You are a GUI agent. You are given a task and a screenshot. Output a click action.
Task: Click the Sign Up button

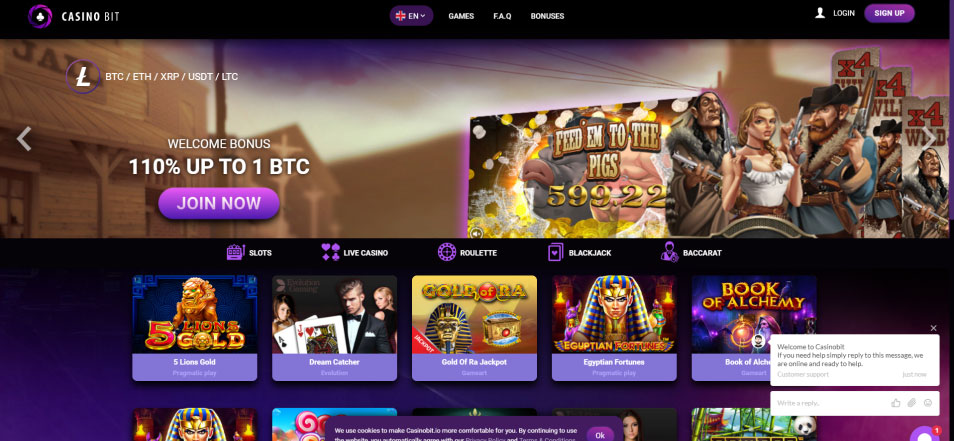(889, 13)
